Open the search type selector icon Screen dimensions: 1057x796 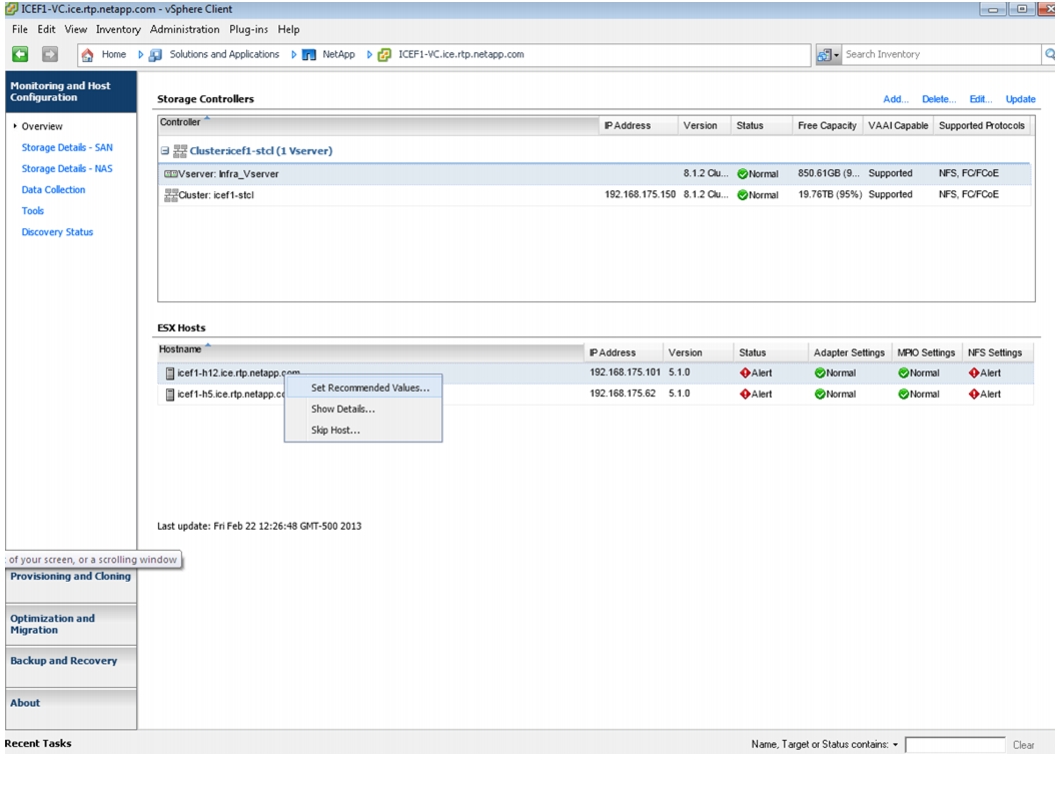[x=828, y=55]
